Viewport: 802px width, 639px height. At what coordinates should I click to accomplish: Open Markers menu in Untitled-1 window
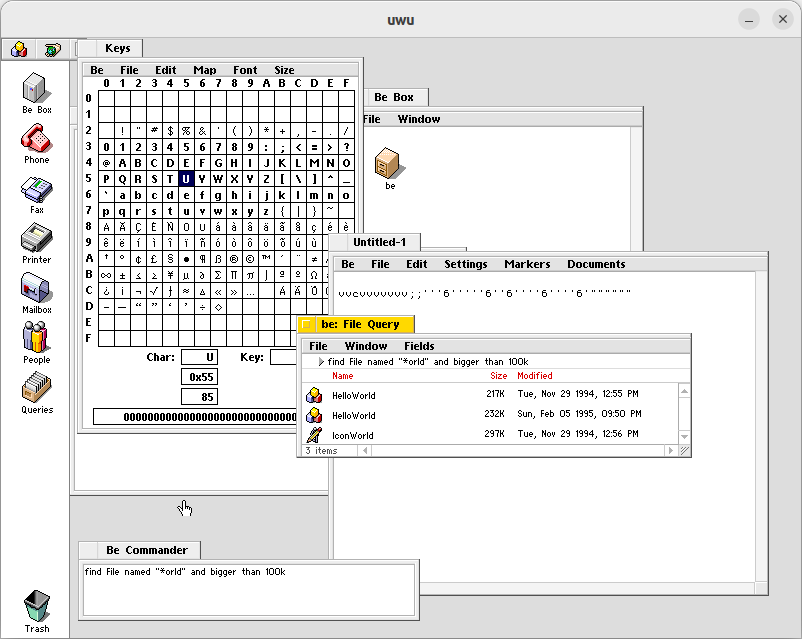point(527,264)
